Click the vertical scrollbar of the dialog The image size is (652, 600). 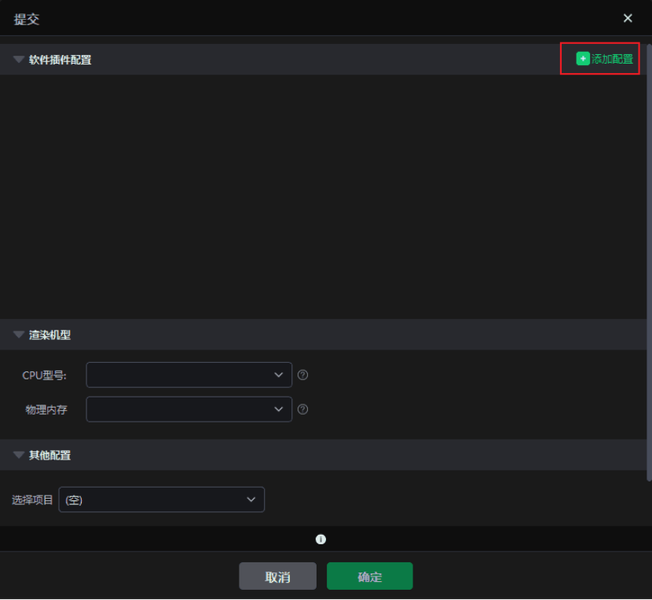pyautogui.click(x=649, y=263)
